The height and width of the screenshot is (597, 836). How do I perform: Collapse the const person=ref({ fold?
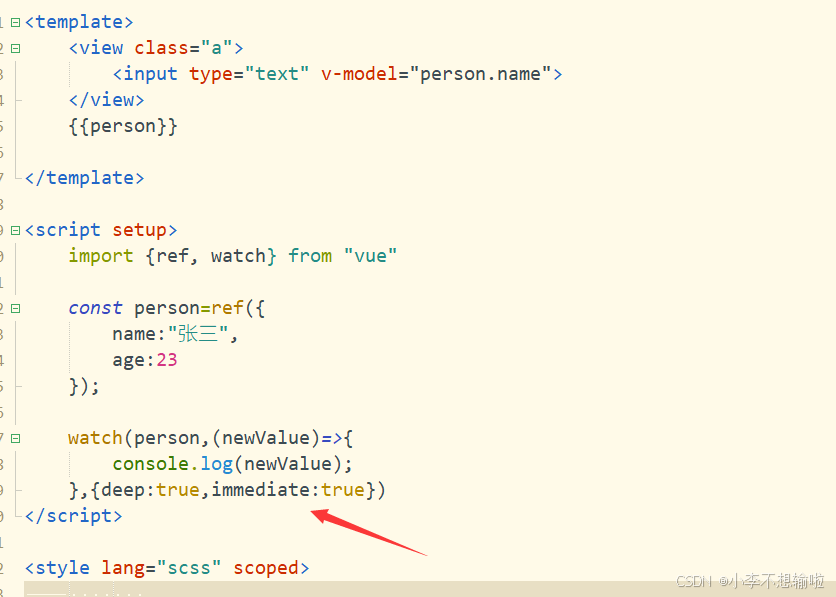(15, 309)
